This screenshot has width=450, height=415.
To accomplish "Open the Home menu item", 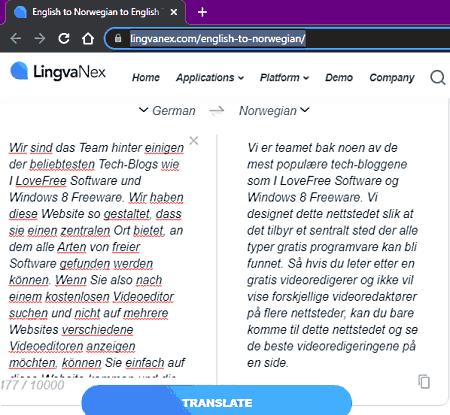I will coord(146,78).
